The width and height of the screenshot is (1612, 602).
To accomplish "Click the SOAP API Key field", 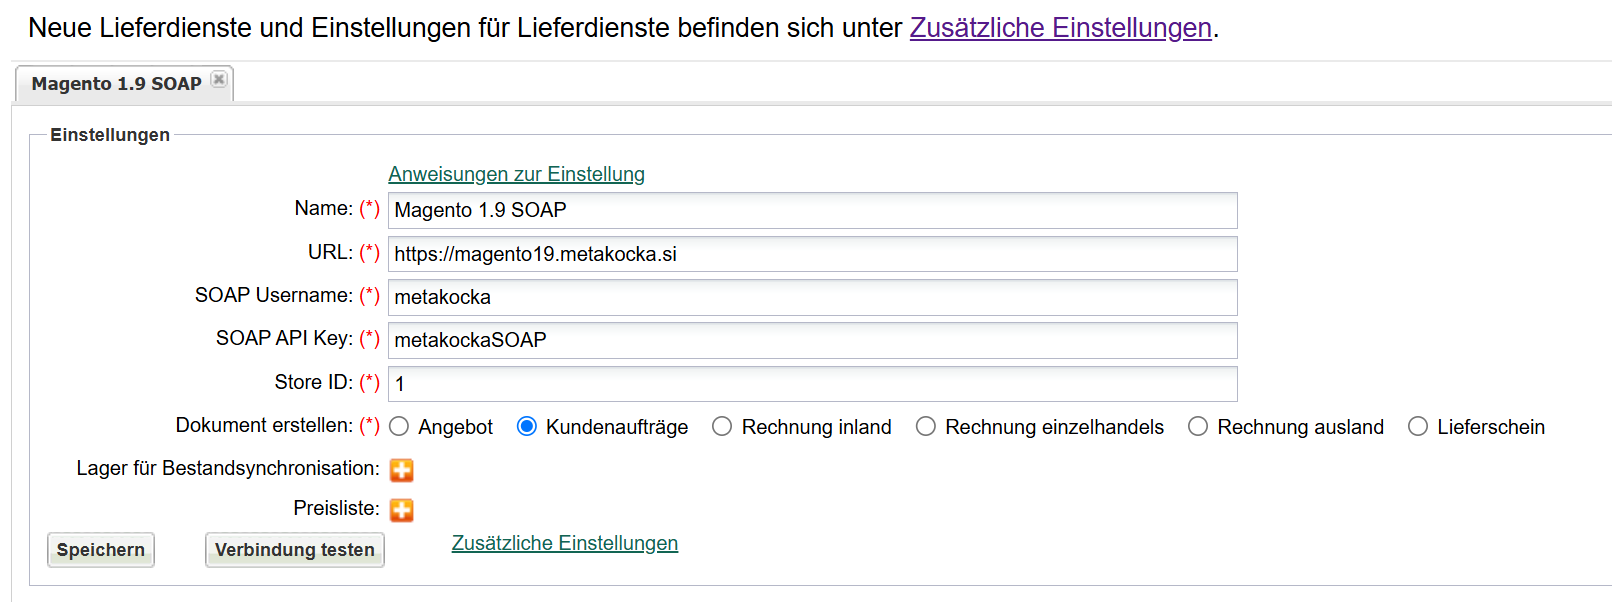I will click(813, 340).
